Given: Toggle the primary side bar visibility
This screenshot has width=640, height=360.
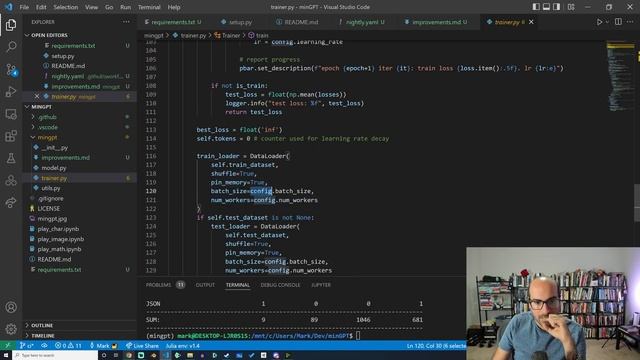Looking at the screenshot, I should click(536, 7).
